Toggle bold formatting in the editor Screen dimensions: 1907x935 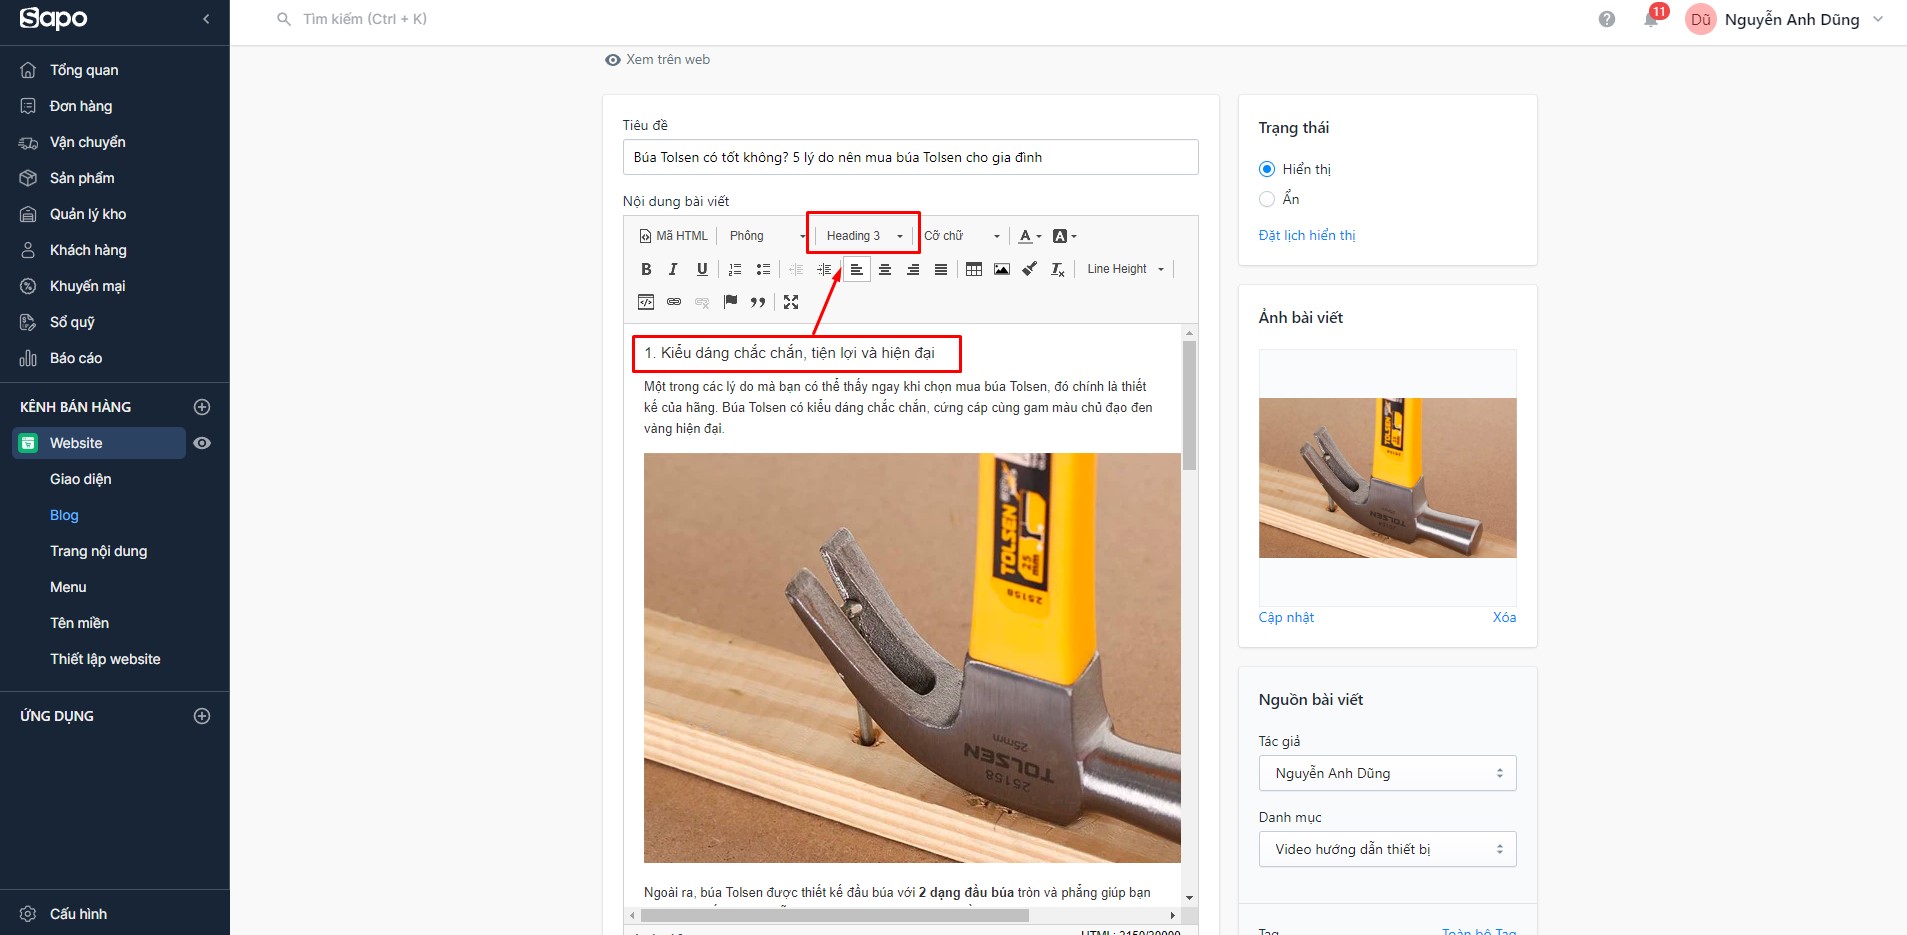[646, 269]
